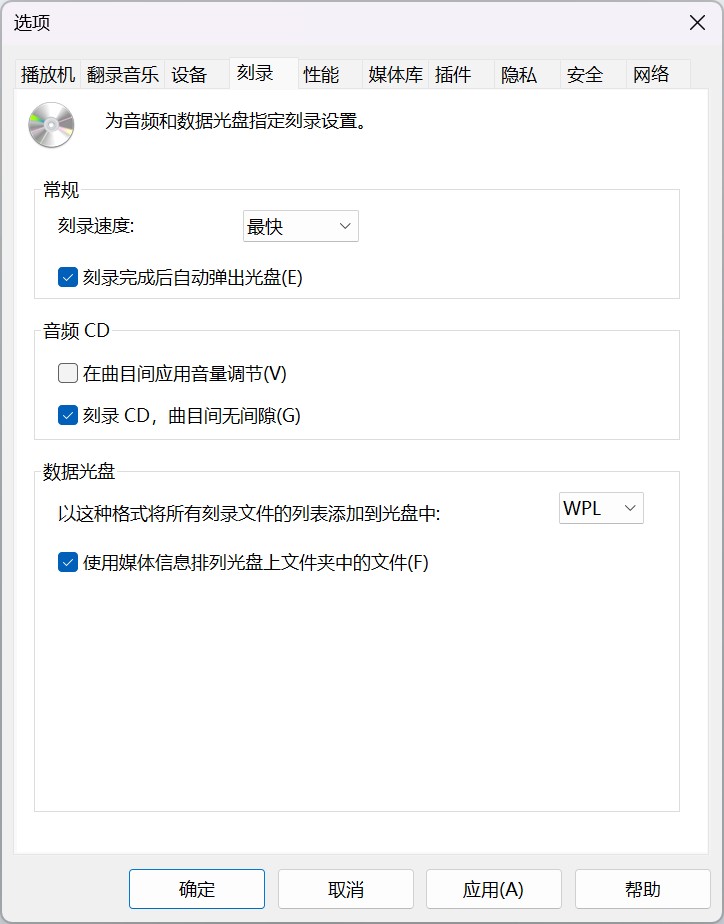
Task: Switch to the 播放机 tab
Action: (48, 75)
